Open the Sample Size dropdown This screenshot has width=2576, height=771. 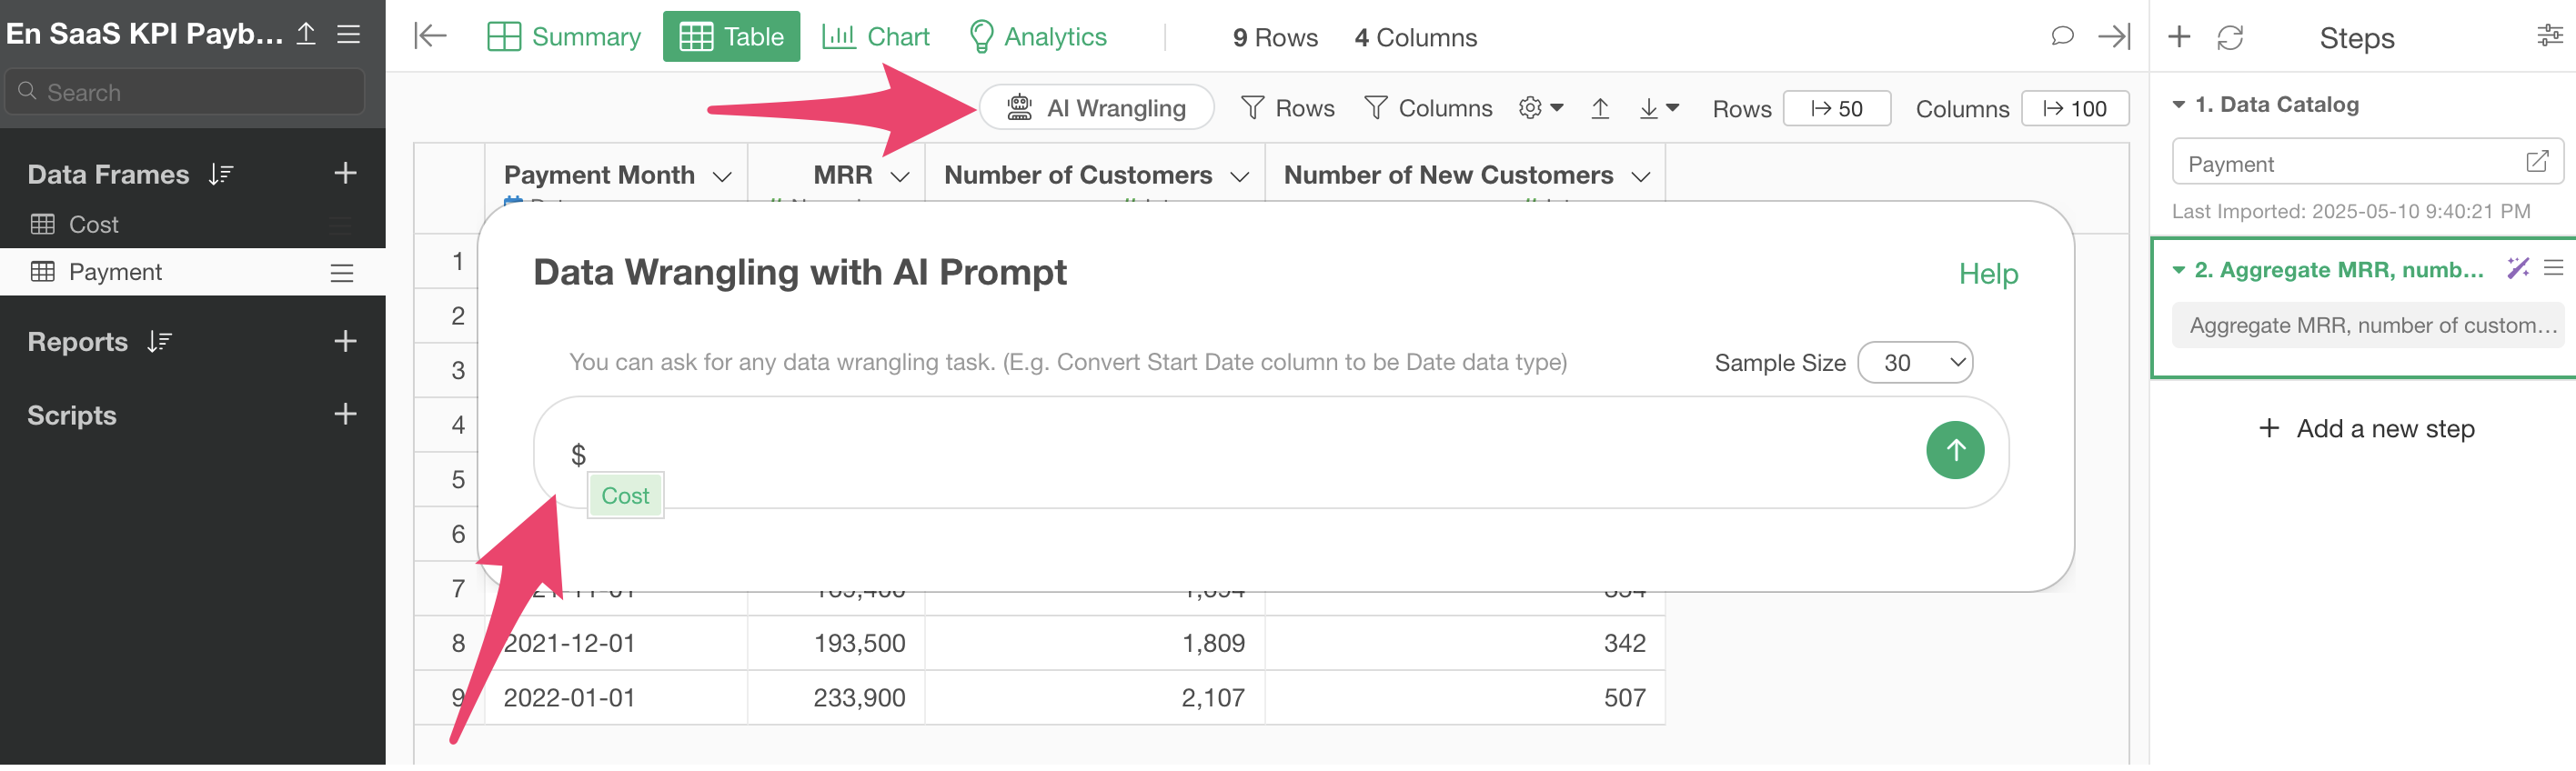point(1914,364)
